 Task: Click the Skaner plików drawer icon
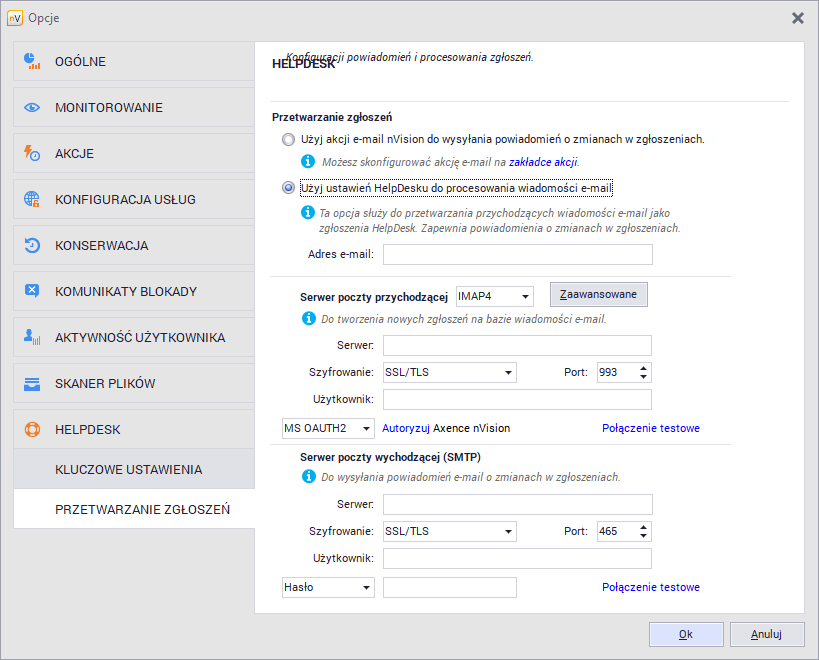[32, 384]
